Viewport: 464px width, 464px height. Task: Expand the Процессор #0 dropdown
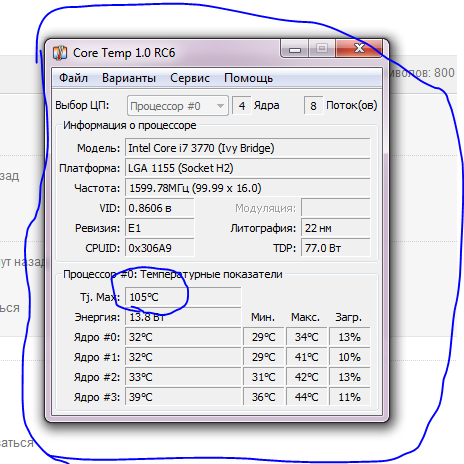(178, 106)
